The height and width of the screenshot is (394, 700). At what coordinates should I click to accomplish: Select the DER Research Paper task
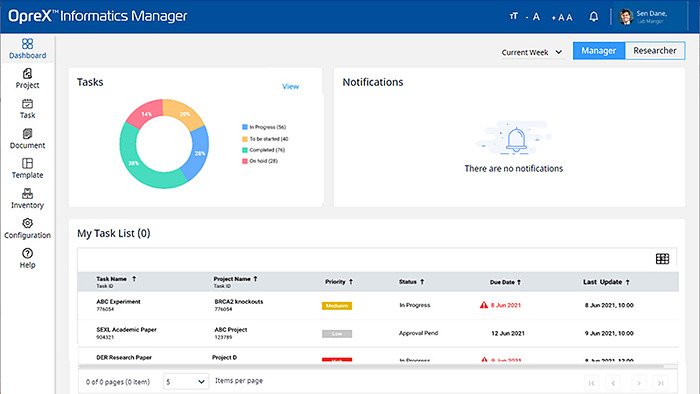pyautogui.click(x=124, y=357)
